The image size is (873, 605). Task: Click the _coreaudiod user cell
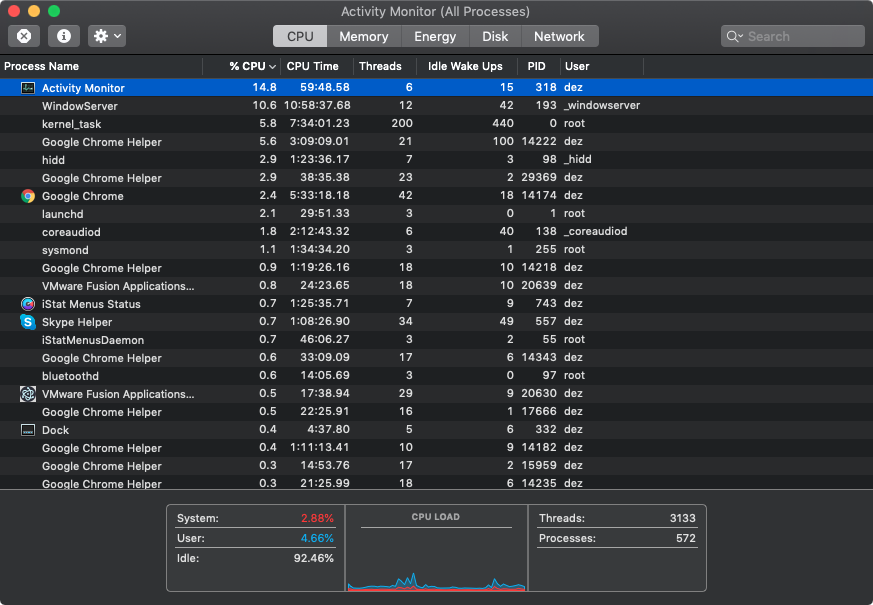click(x=596, y=231)
